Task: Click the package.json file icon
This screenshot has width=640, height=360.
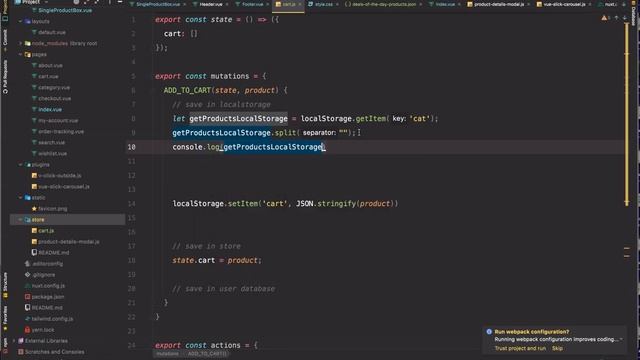Action: coord(27,297)
